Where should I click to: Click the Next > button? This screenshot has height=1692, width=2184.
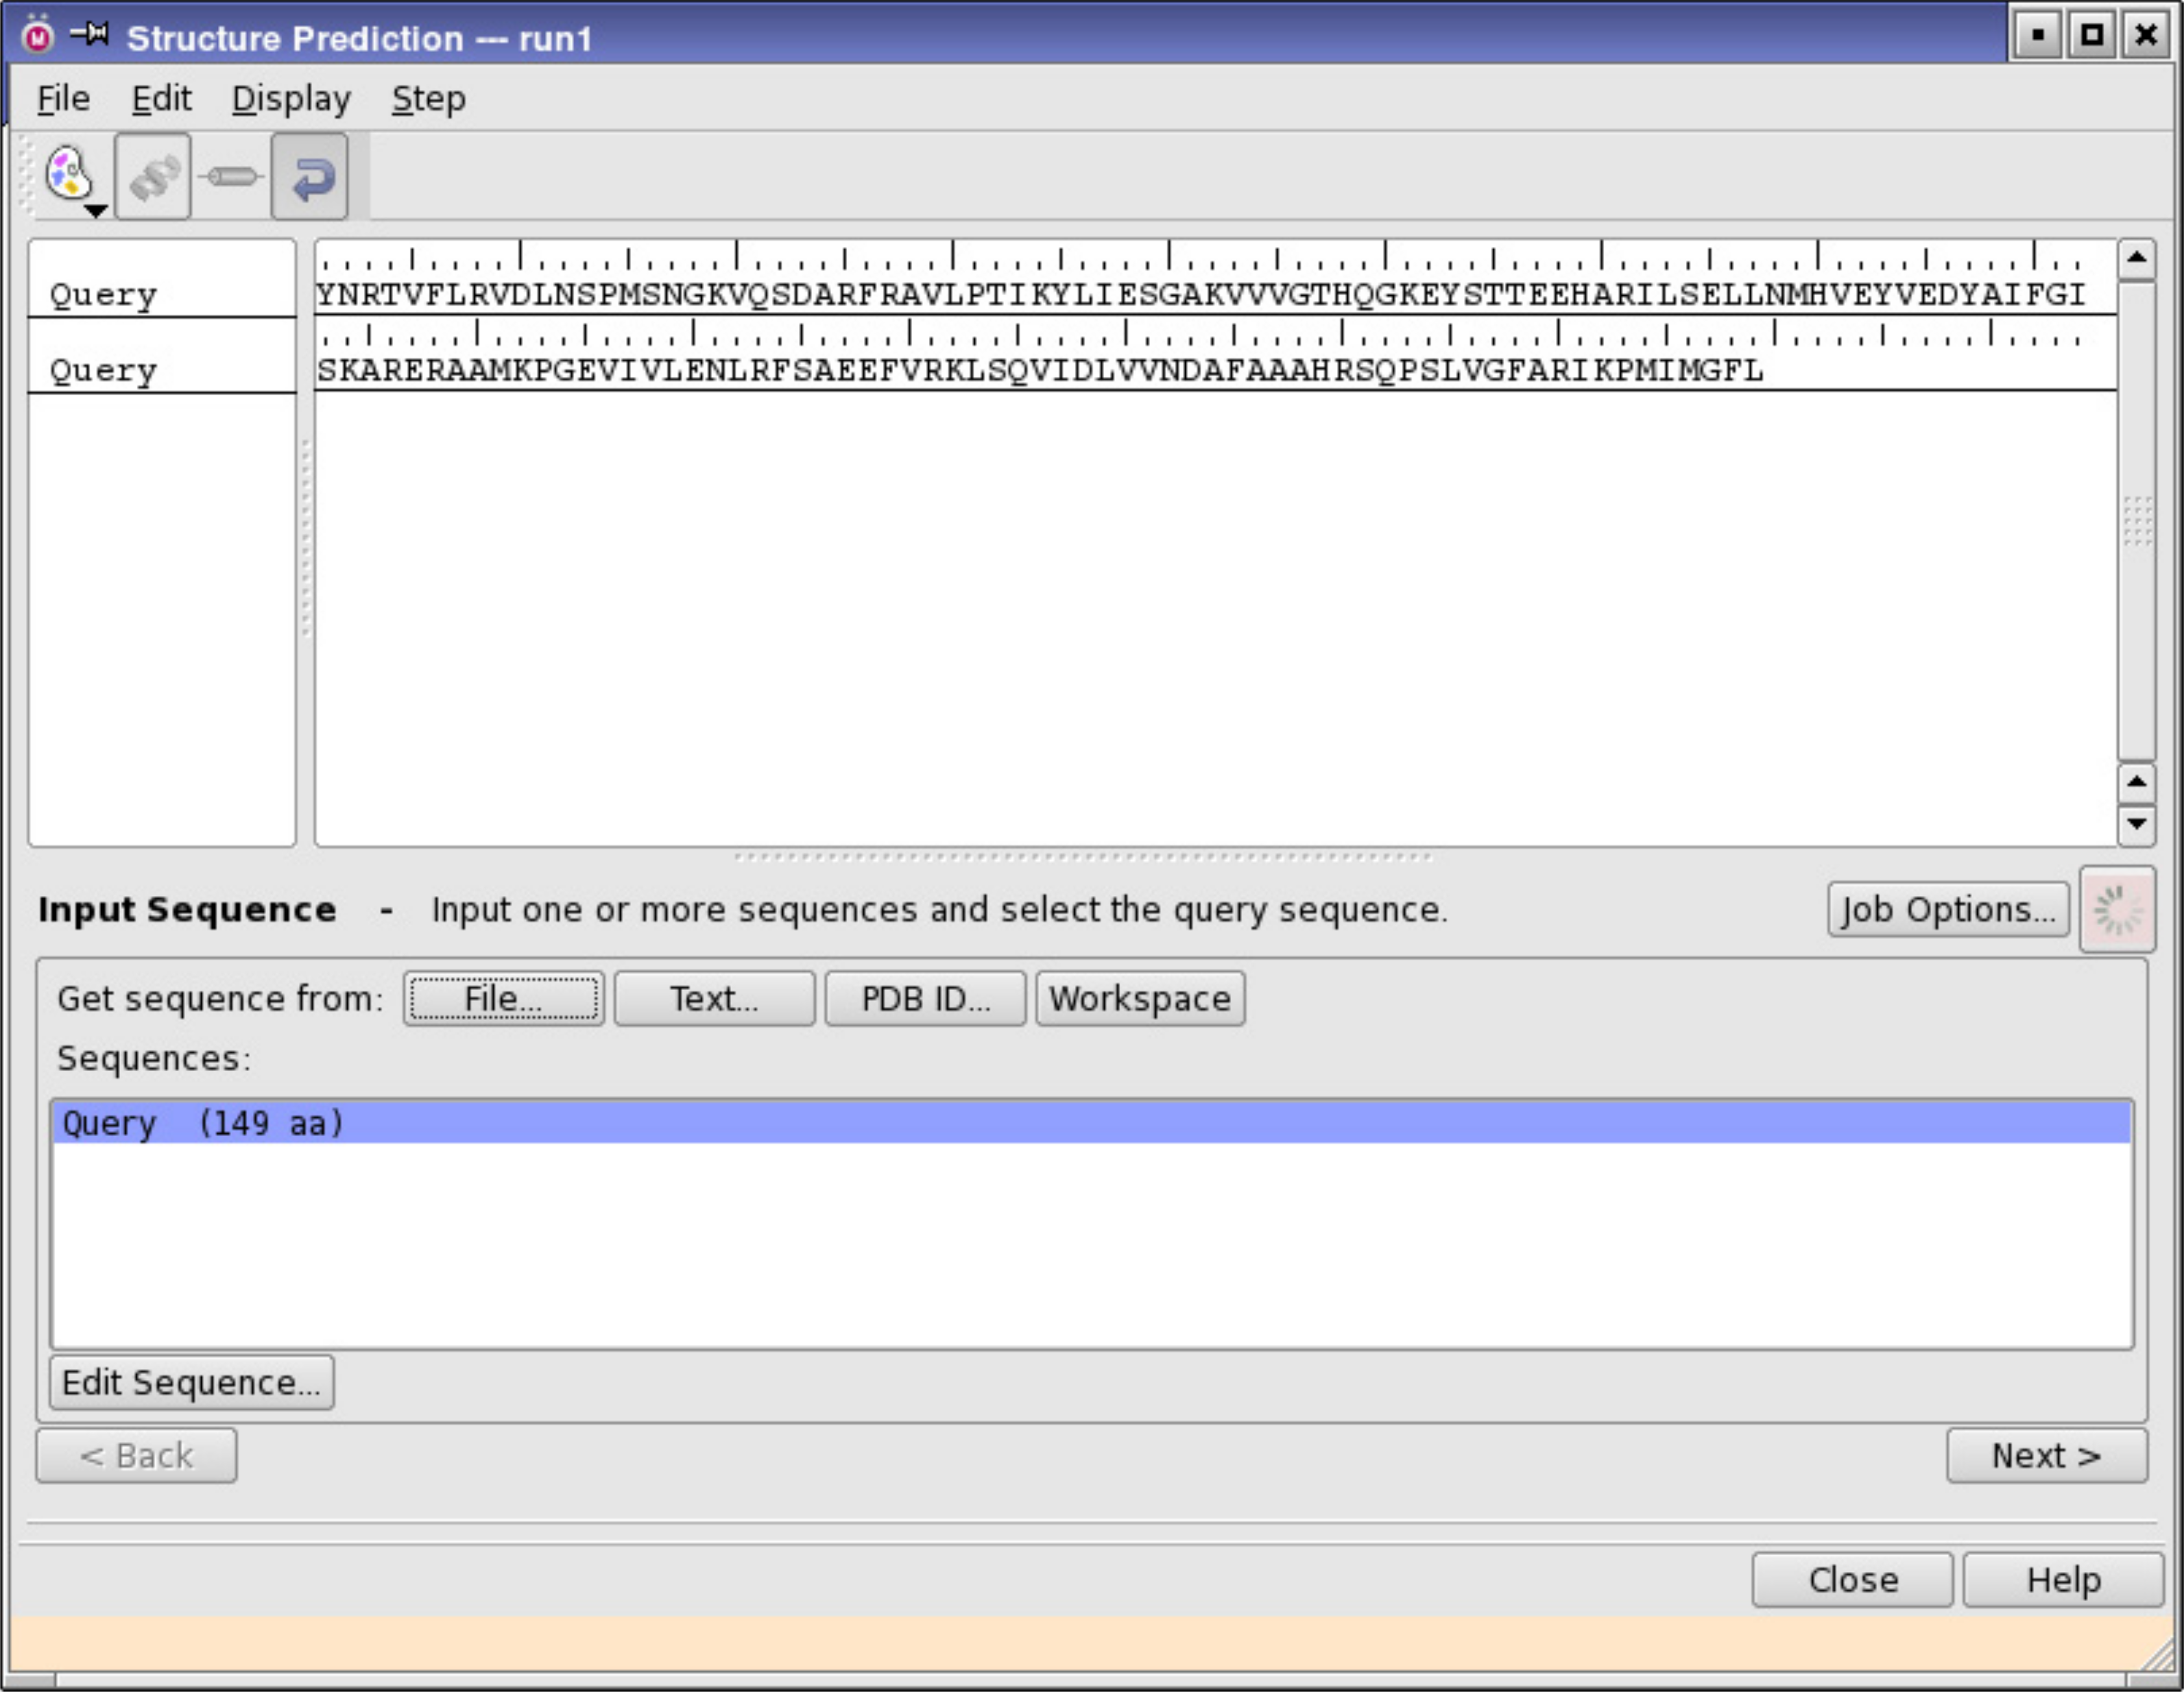(x=2046, y=1455)
